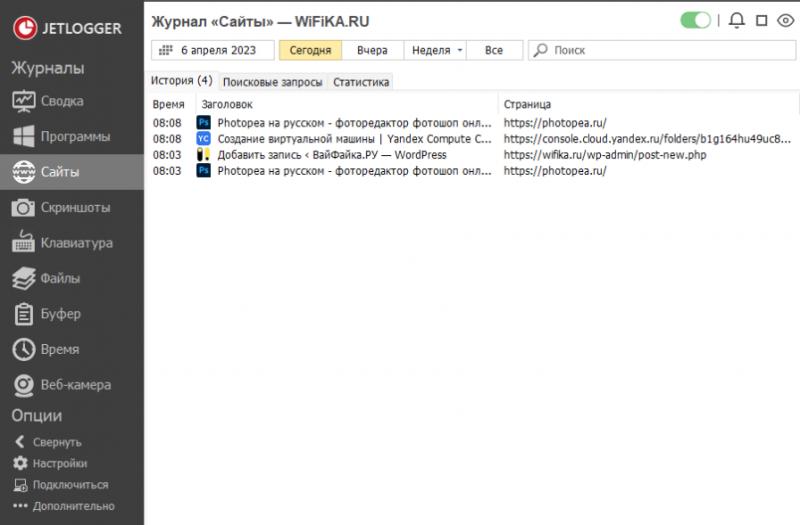Switch to the Поисковые запросы tab
The image size is (800, 525).
272,82
